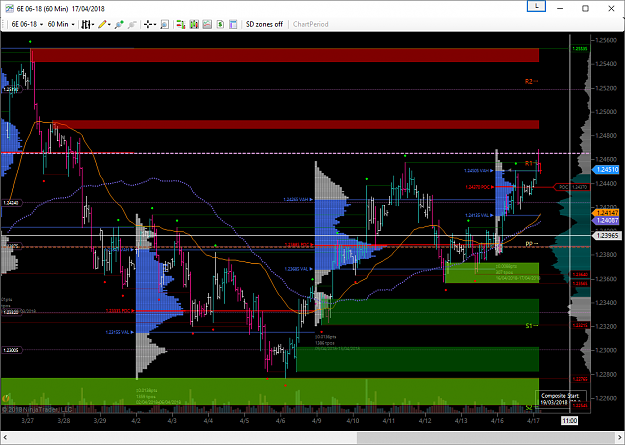This screenshot has width=625, height=445.
Task: Click the 4/9 date label
Action: coord(317,420)
